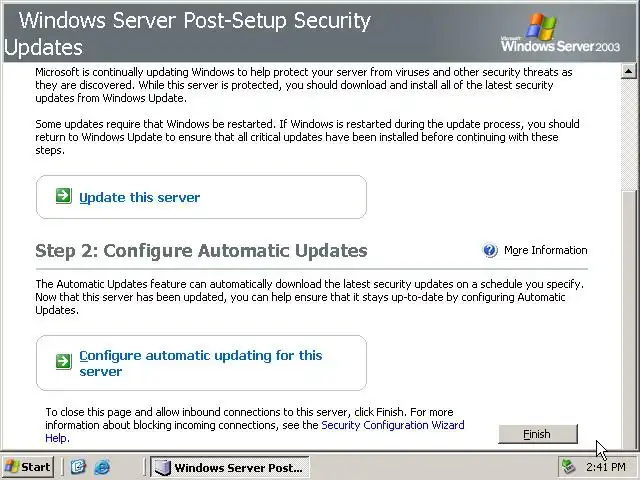Click the Step 2 Configure Automatic Updates heading
The width and height of the screenshot is (640, 480).
pyautogui.click(x=201, y=251)
